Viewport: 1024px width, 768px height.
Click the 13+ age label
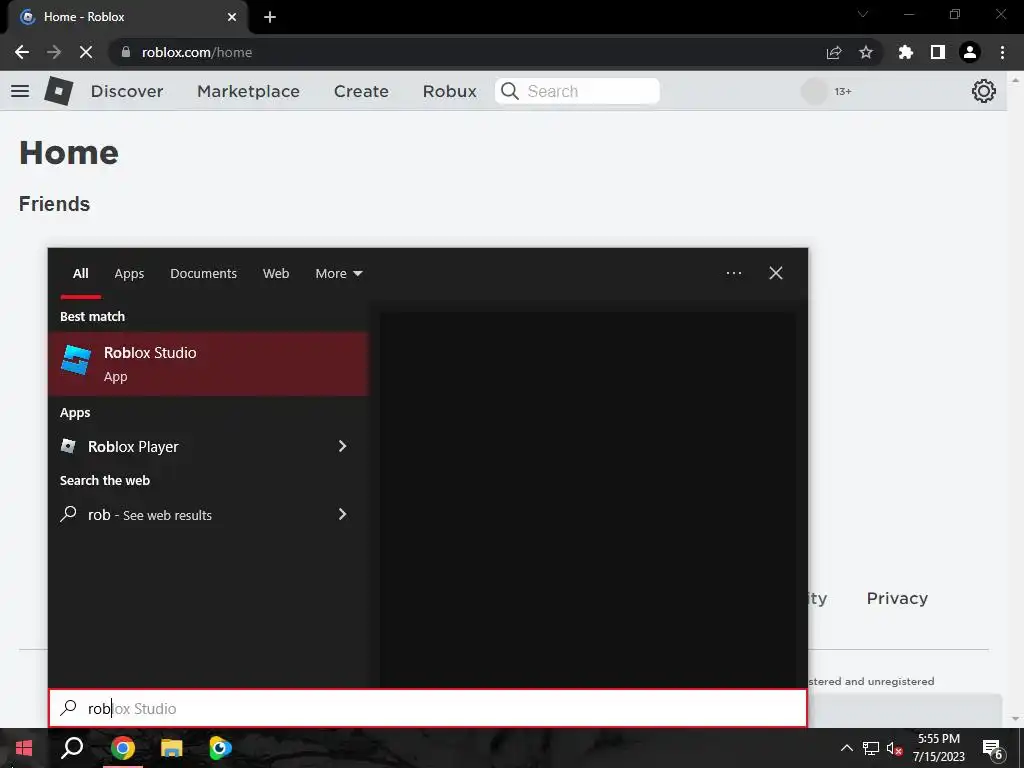tap(842, 91)
